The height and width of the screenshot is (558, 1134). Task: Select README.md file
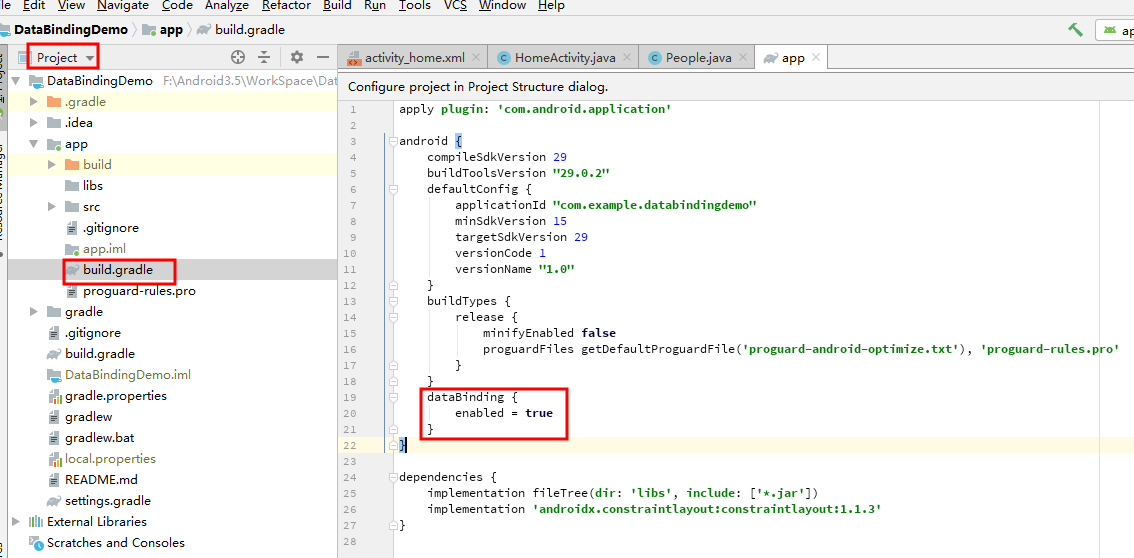coord(101,480)
